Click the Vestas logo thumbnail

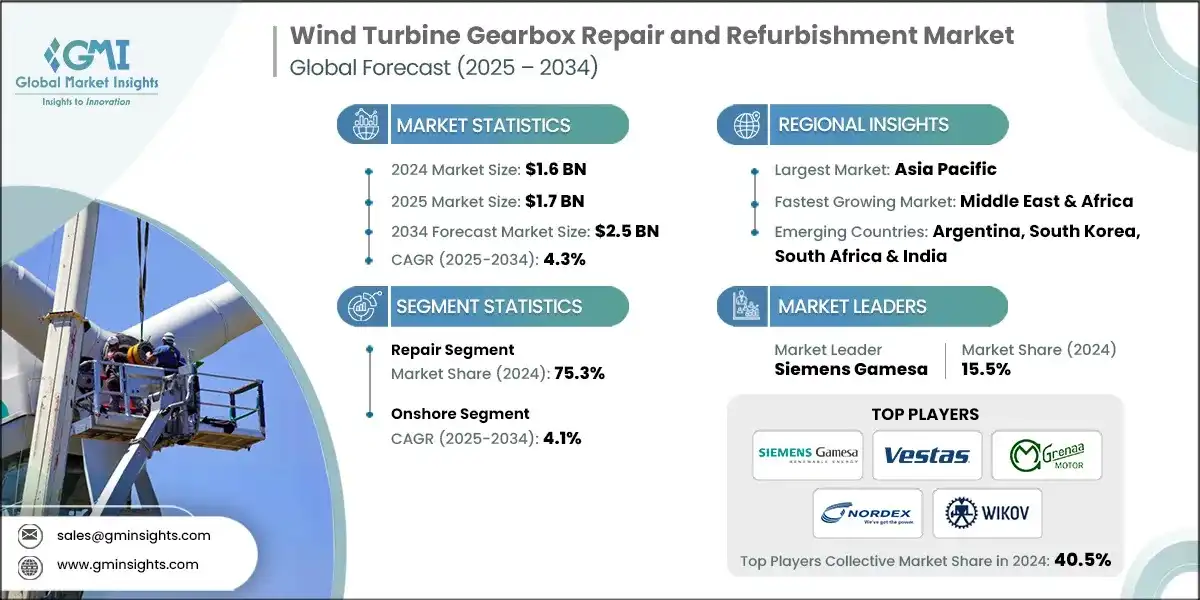(926, 455)
